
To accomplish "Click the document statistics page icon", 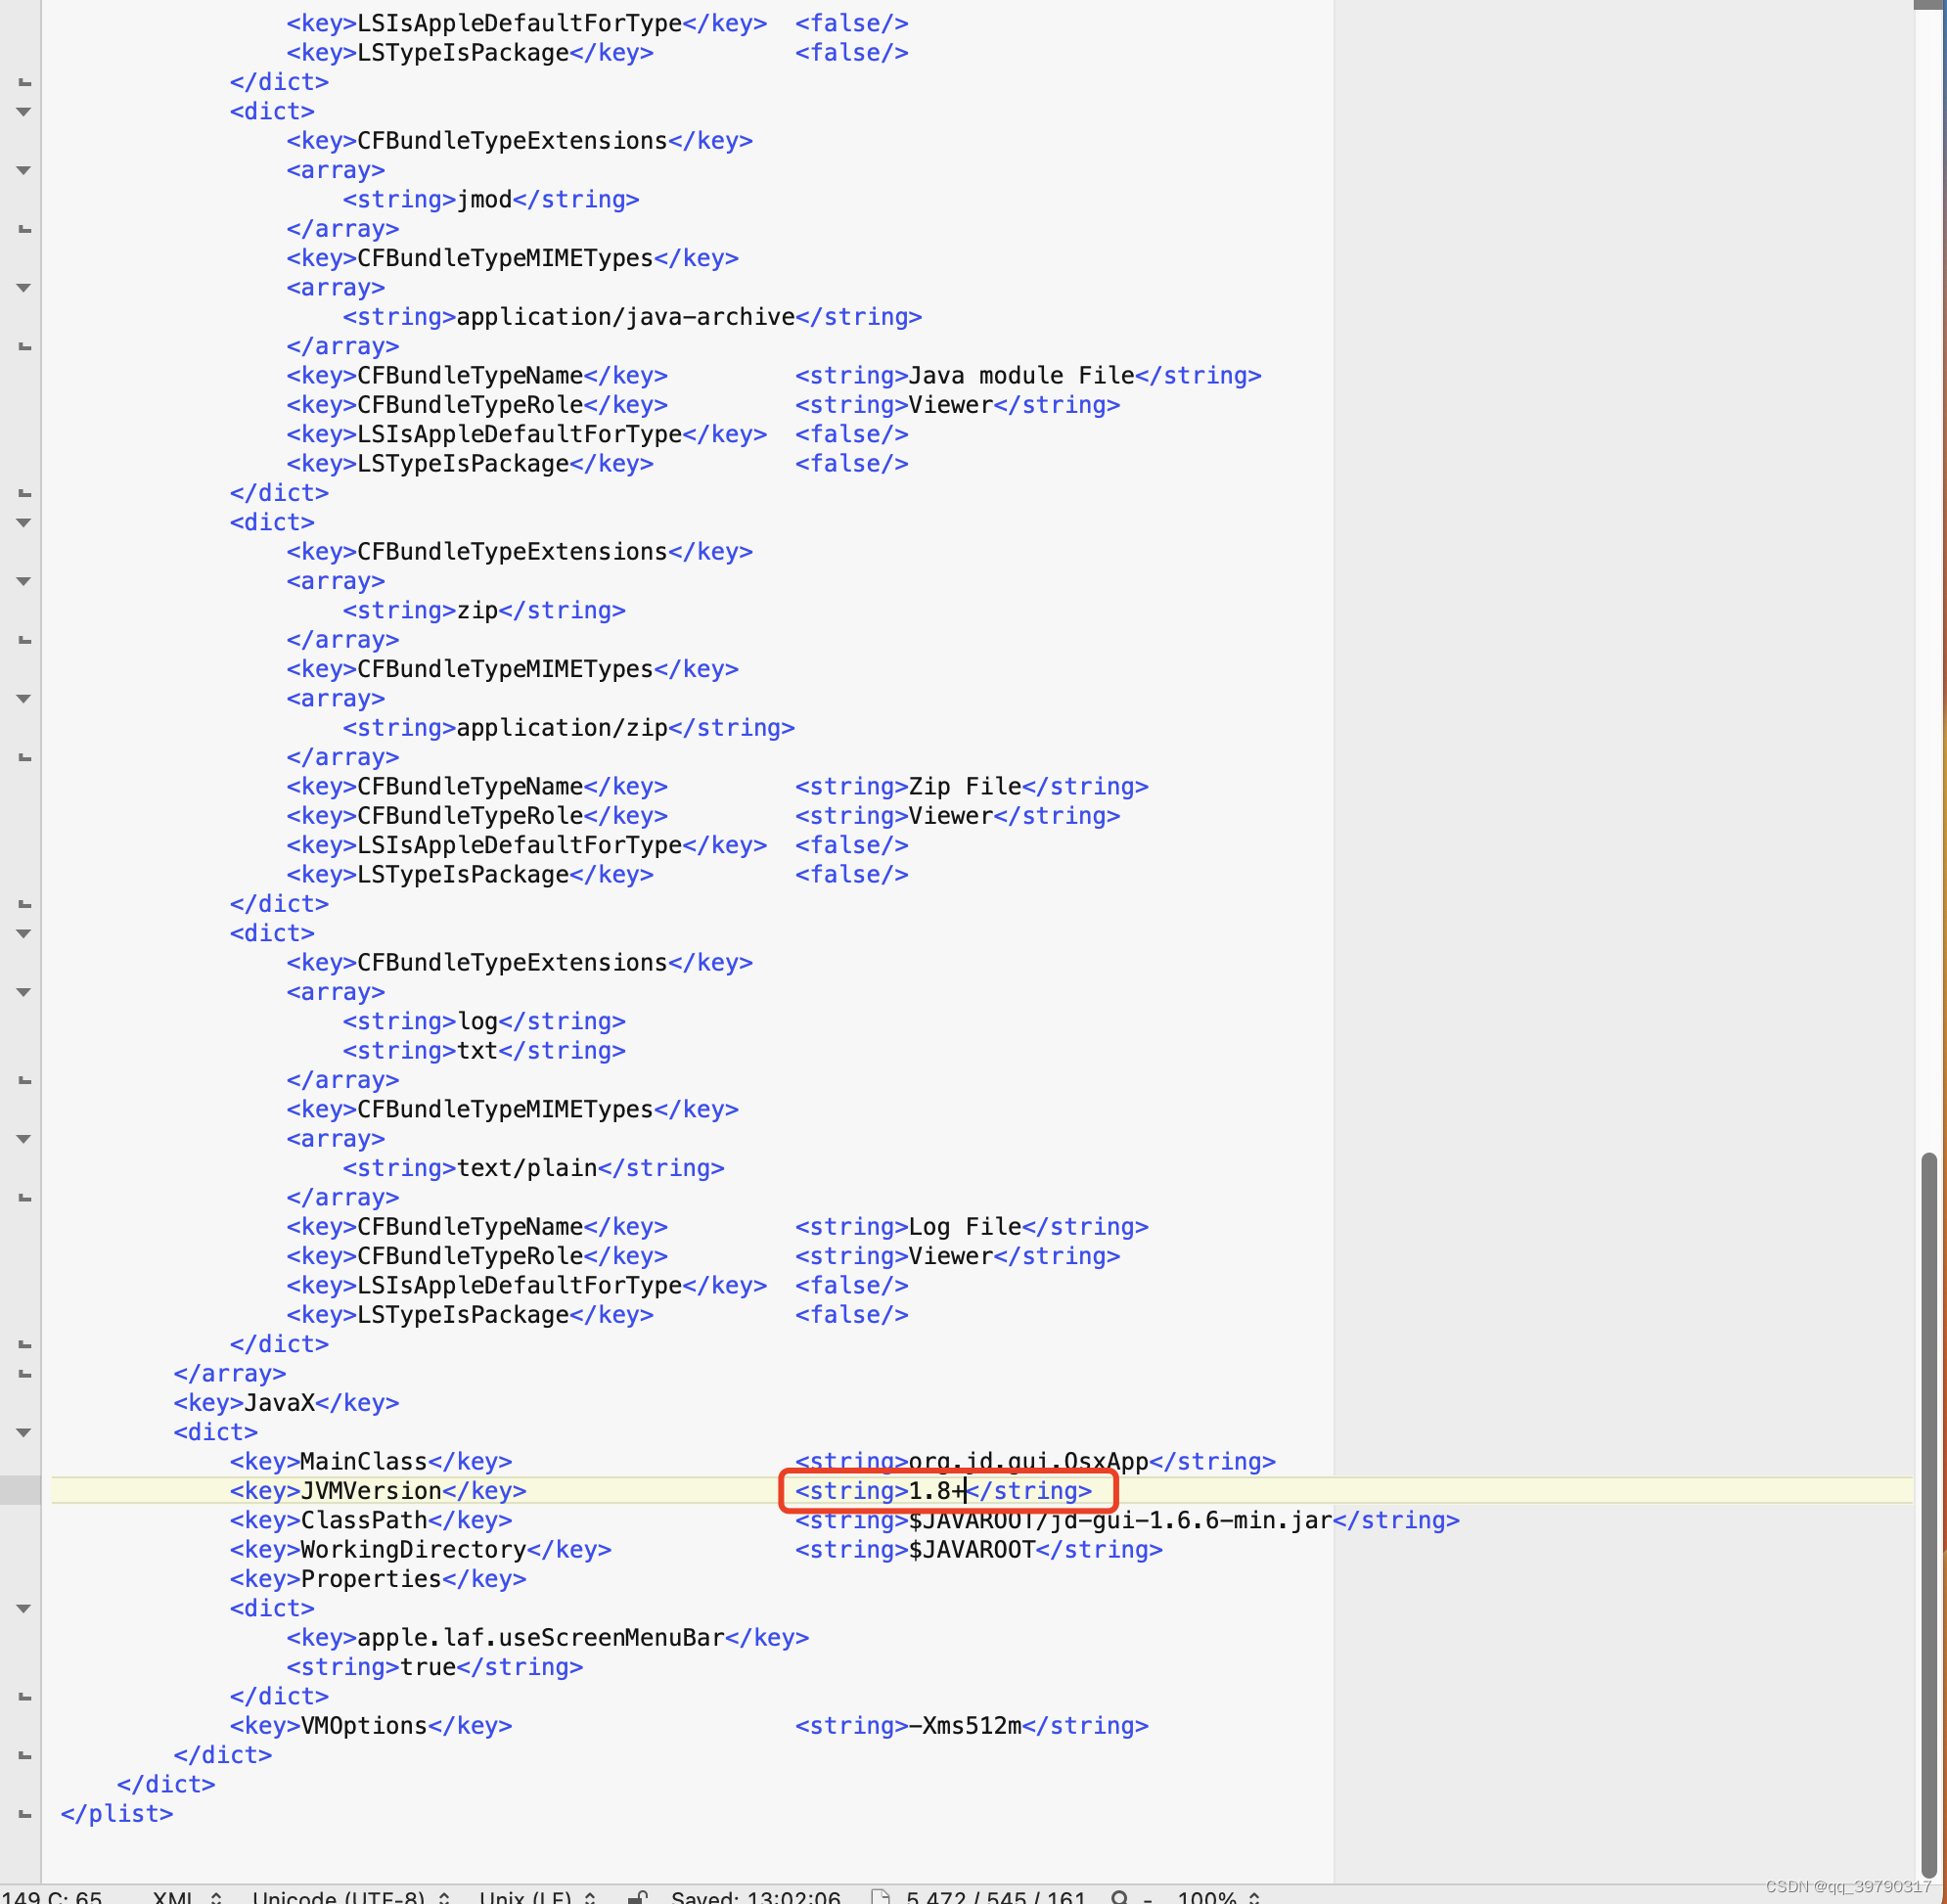I will [x=879, y=1897].
